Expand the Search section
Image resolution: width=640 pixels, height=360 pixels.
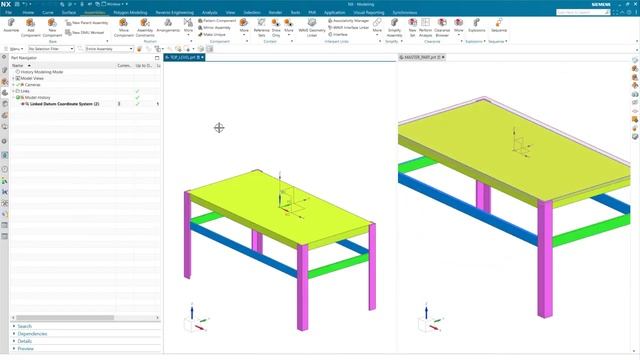[14, 327]
